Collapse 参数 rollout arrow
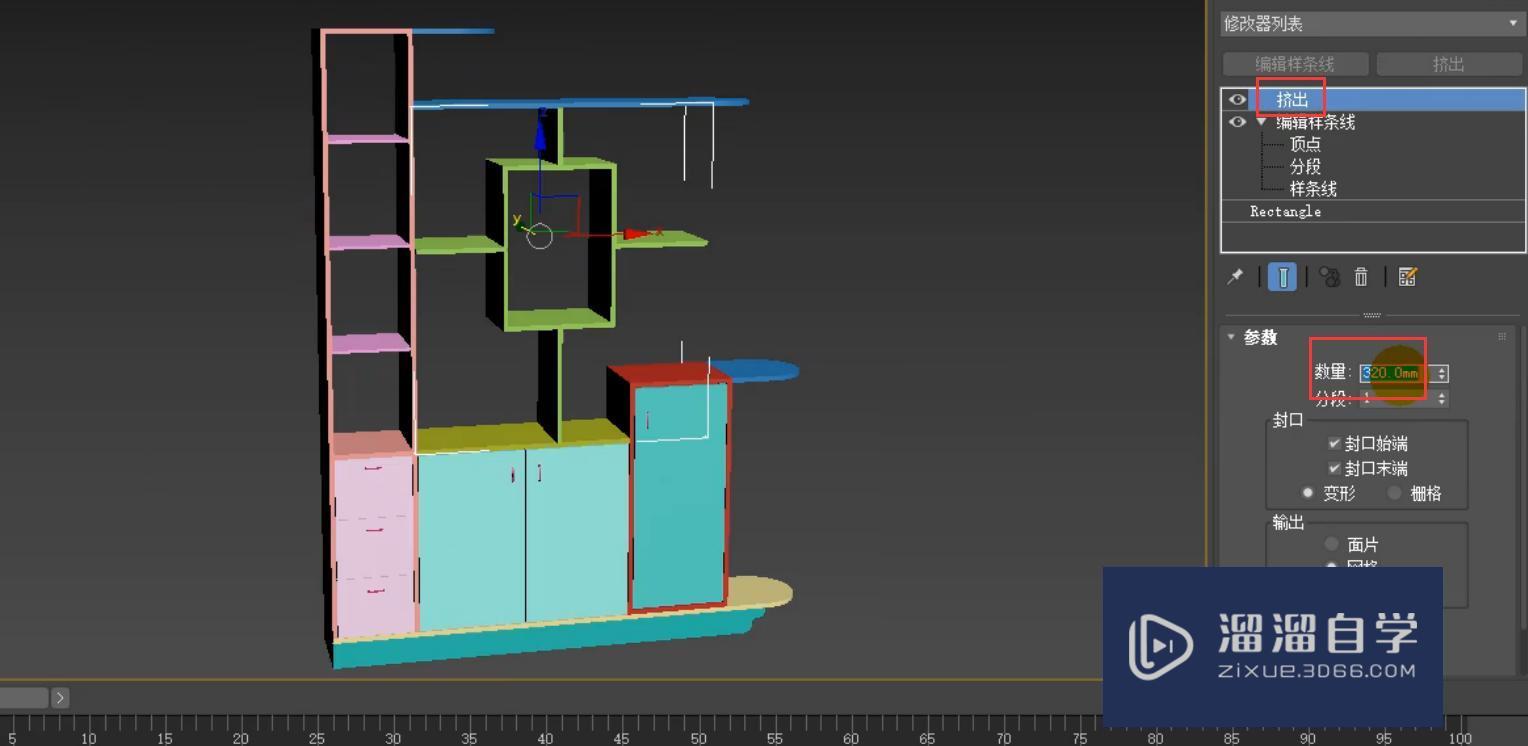This screenshot has width=1528, height=746. pos(1231,337)
